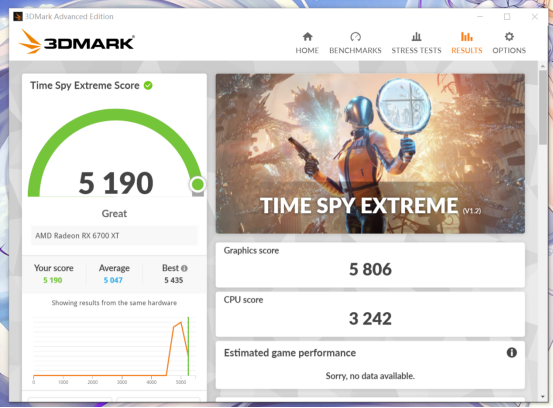
Task: Click the AMD Radeon RX 6700 XT field
Action: tap(114, 236)
